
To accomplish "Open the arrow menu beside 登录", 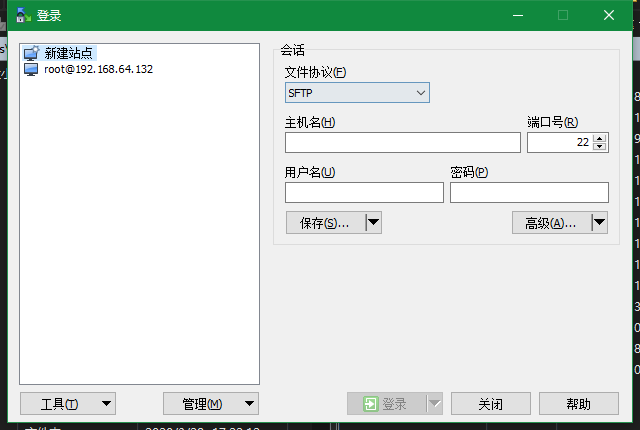I will [435, 404].
